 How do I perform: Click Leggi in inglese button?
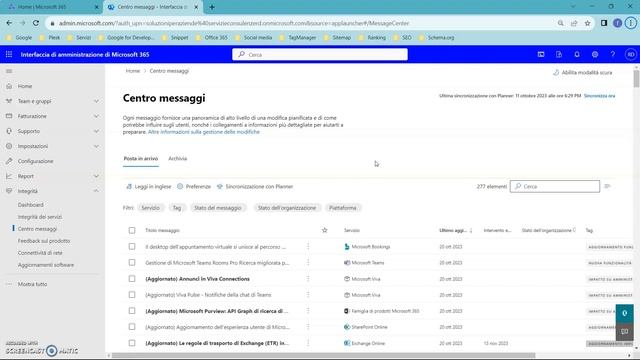149,186
